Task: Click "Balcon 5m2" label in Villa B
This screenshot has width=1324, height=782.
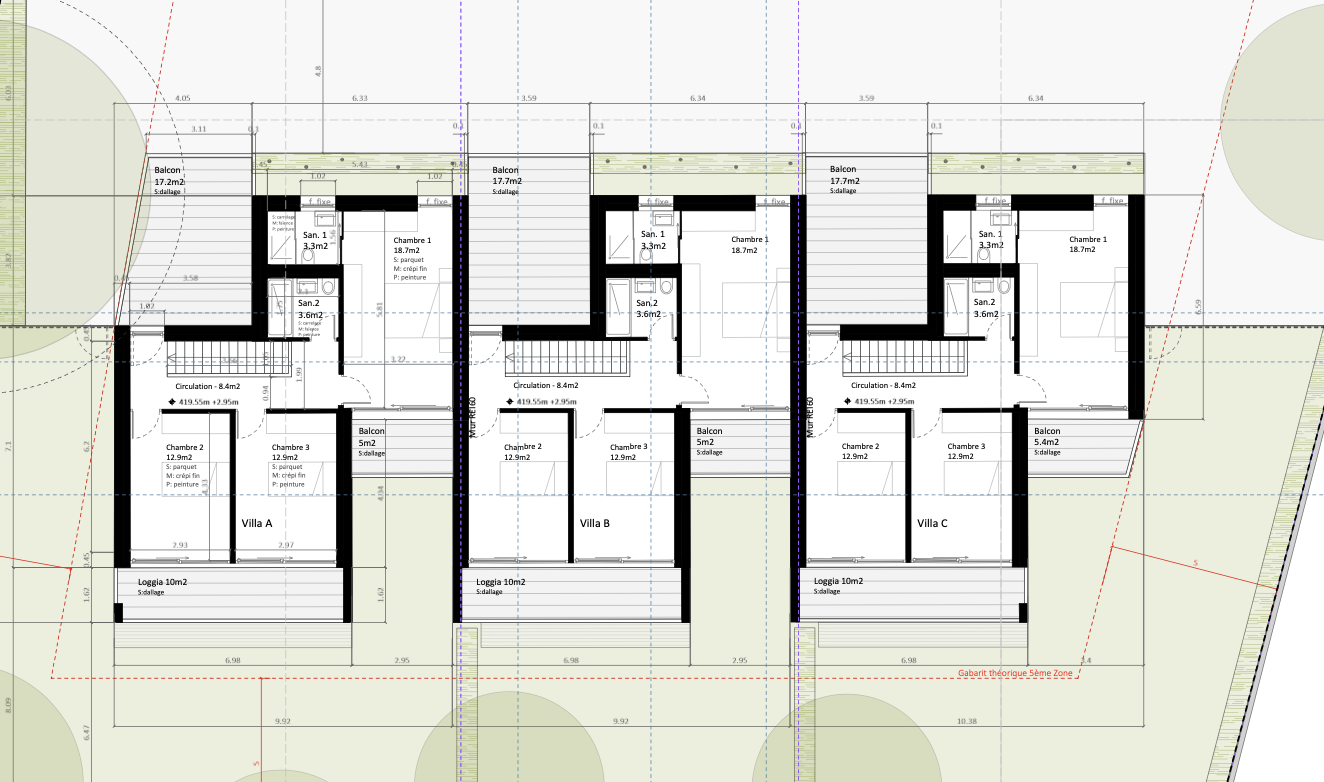Action: 709,437
